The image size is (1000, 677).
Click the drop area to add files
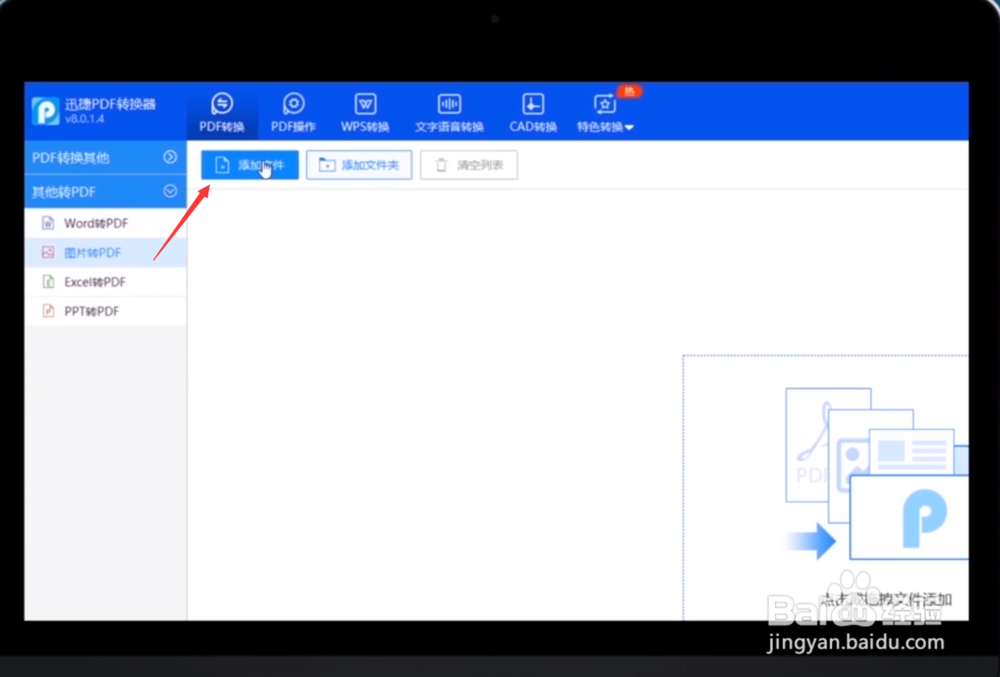coord(825,488)
